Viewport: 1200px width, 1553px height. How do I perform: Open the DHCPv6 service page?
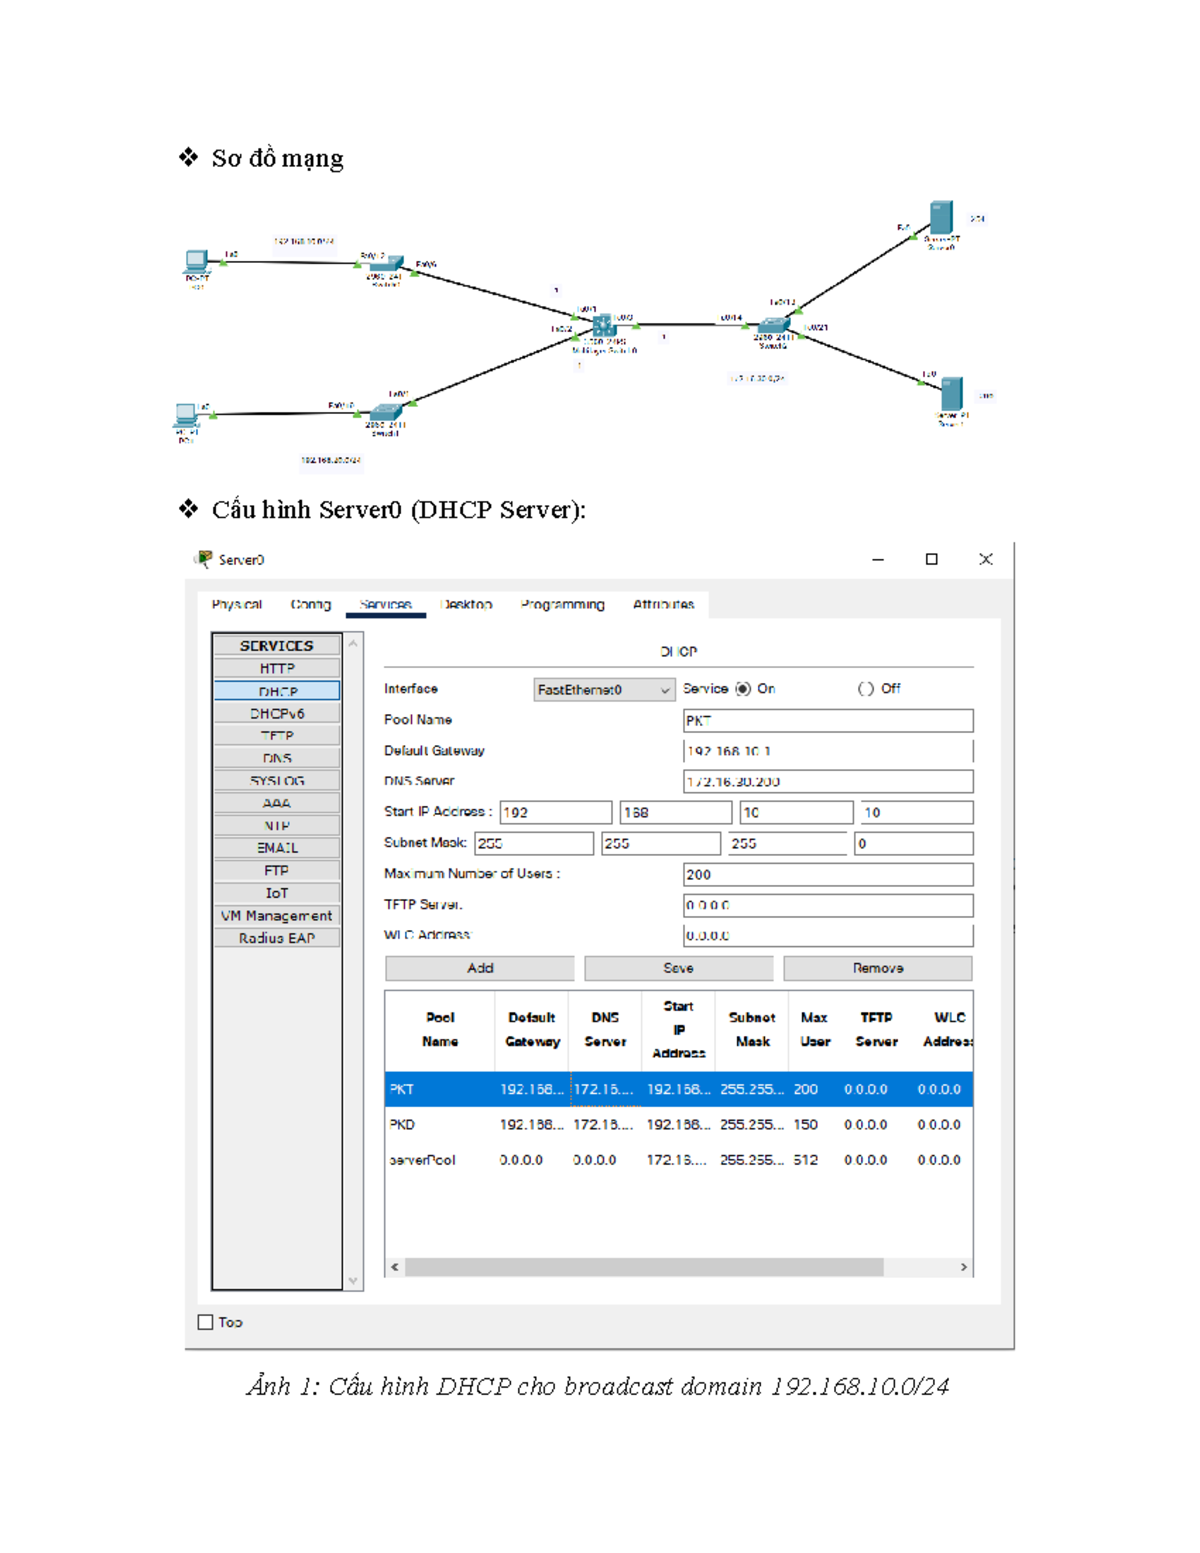tap(278, 712)
